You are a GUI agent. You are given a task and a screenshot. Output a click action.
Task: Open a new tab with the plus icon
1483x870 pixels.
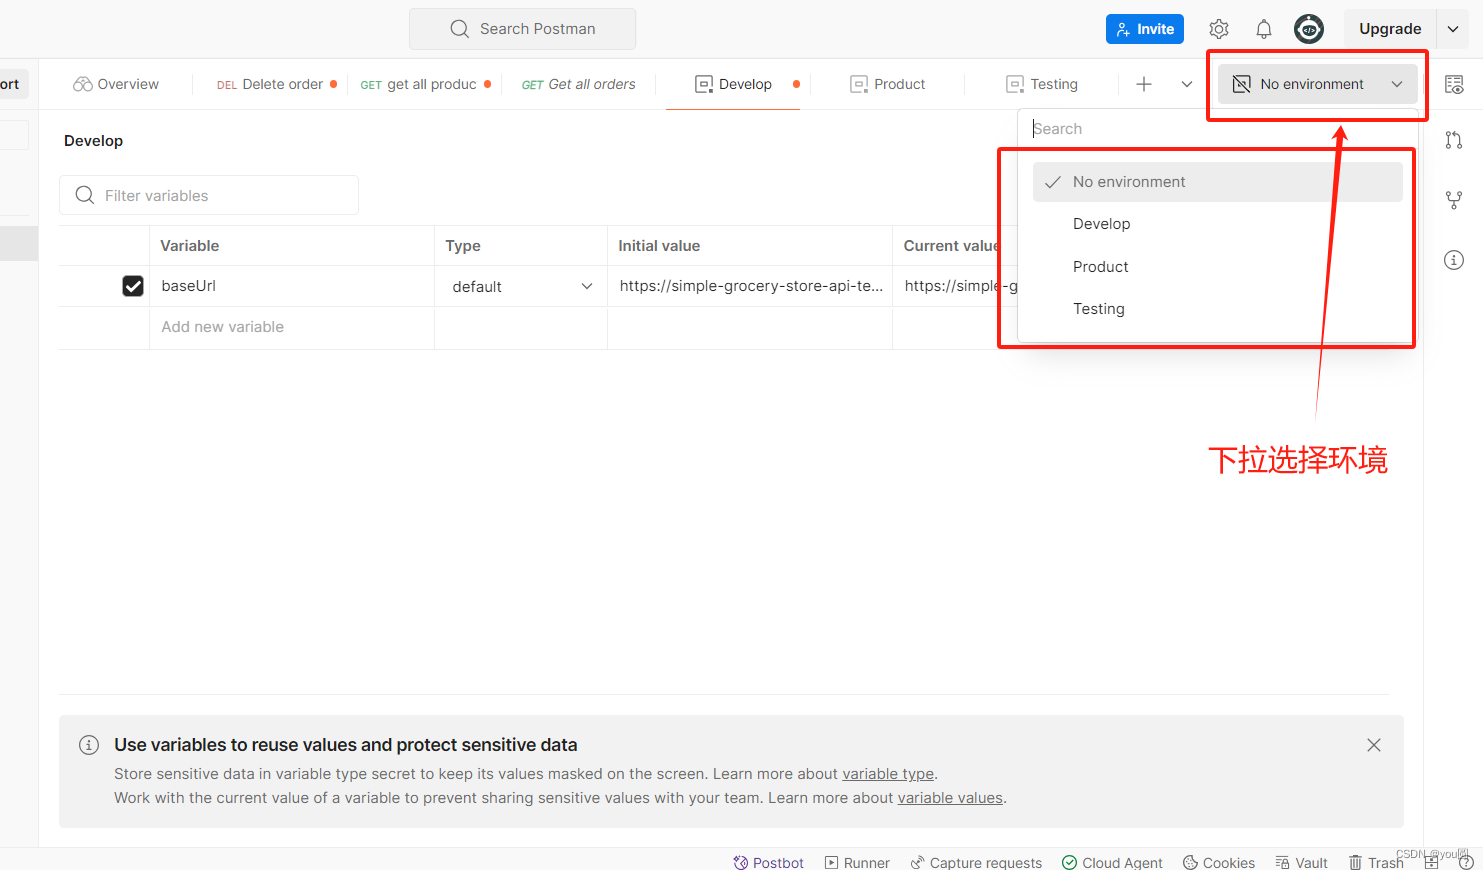1144,84
